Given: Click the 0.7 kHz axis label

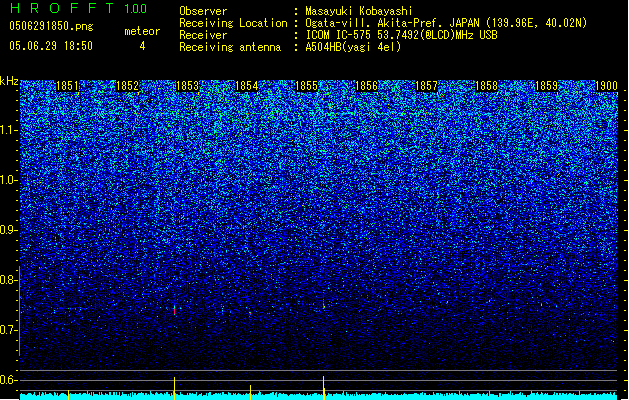Looking at the screenshot, I should (9, 330).
